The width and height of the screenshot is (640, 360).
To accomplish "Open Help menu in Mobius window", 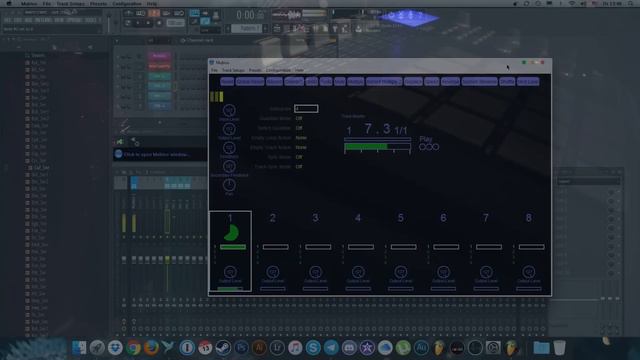I will [x=299, y=70].
